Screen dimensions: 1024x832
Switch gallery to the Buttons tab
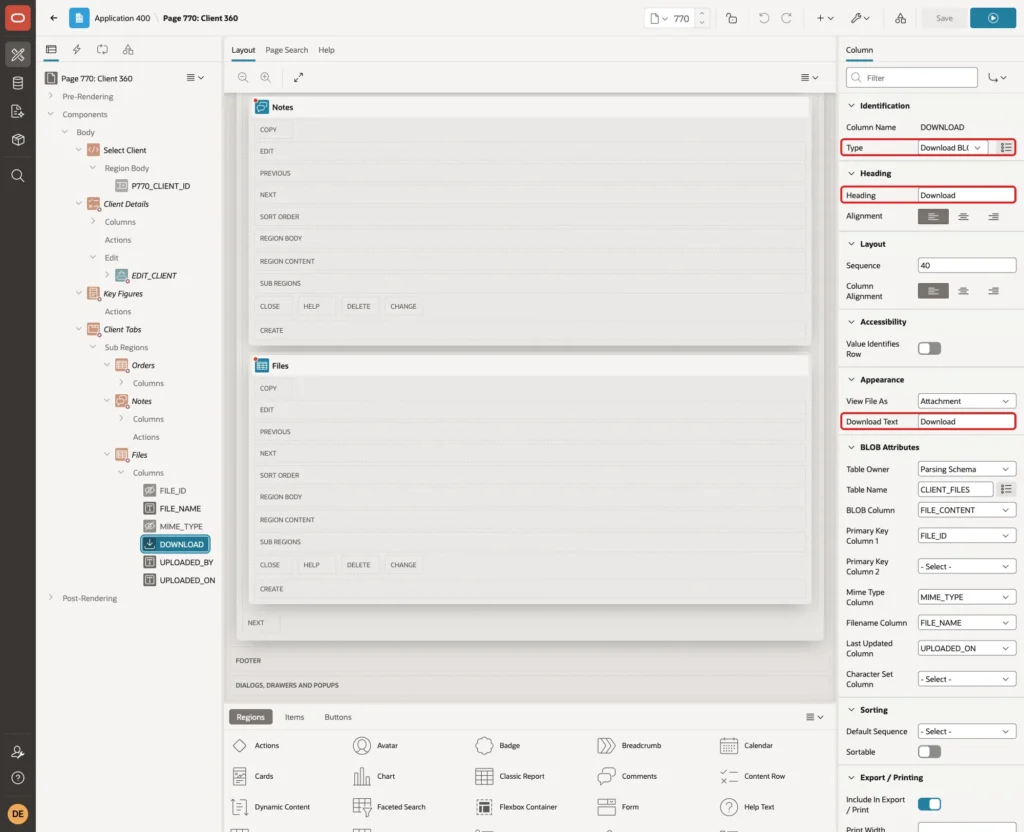pos(338,717)
